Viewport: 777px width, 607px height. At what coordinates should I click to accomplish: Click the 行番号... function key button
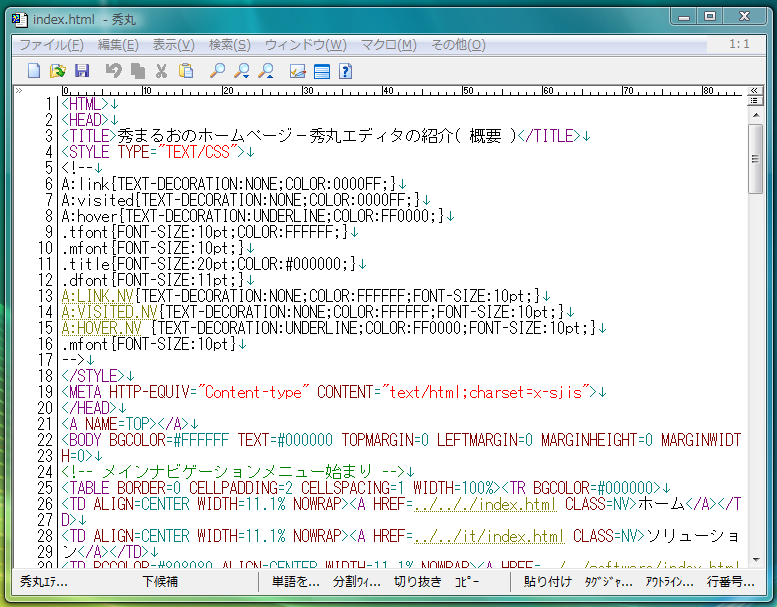[730, 581]
